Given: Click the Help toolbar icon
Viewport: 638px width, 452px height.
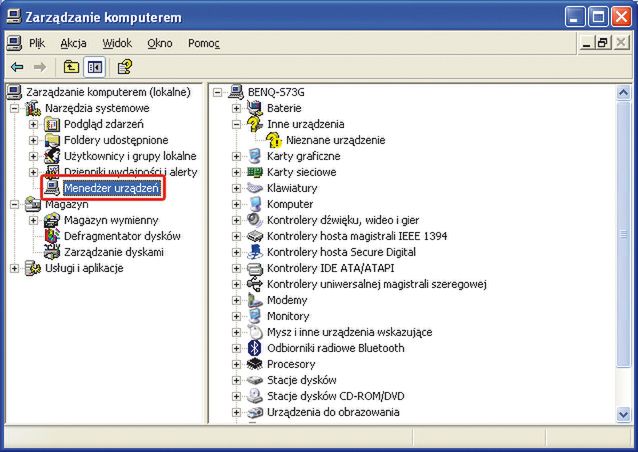Looking at the screenshot, I should point(125,67).
